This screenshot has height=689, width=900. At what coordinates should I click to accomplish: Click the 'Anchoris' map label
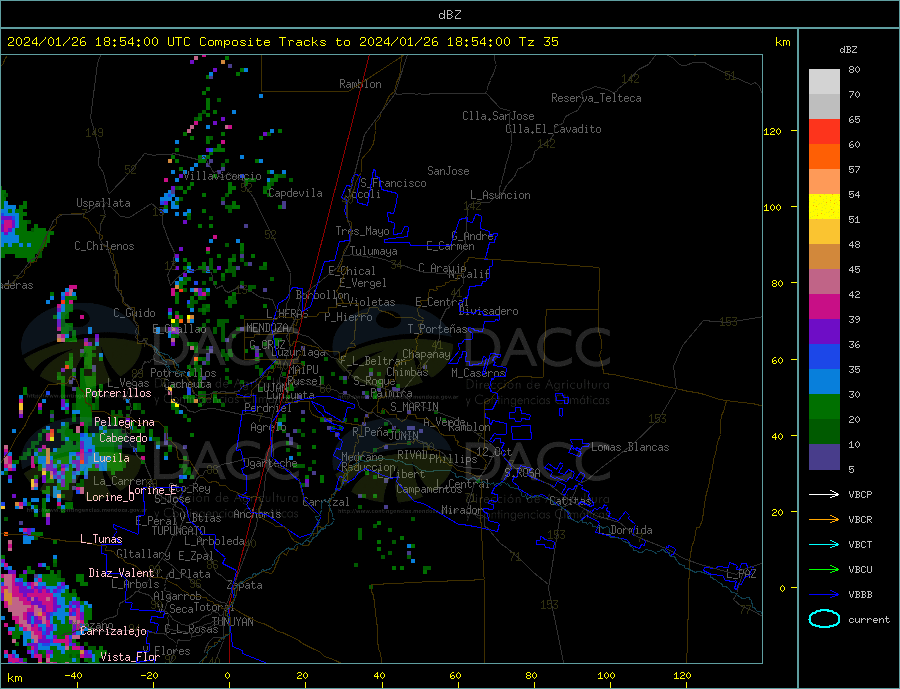tap(257, 514)
